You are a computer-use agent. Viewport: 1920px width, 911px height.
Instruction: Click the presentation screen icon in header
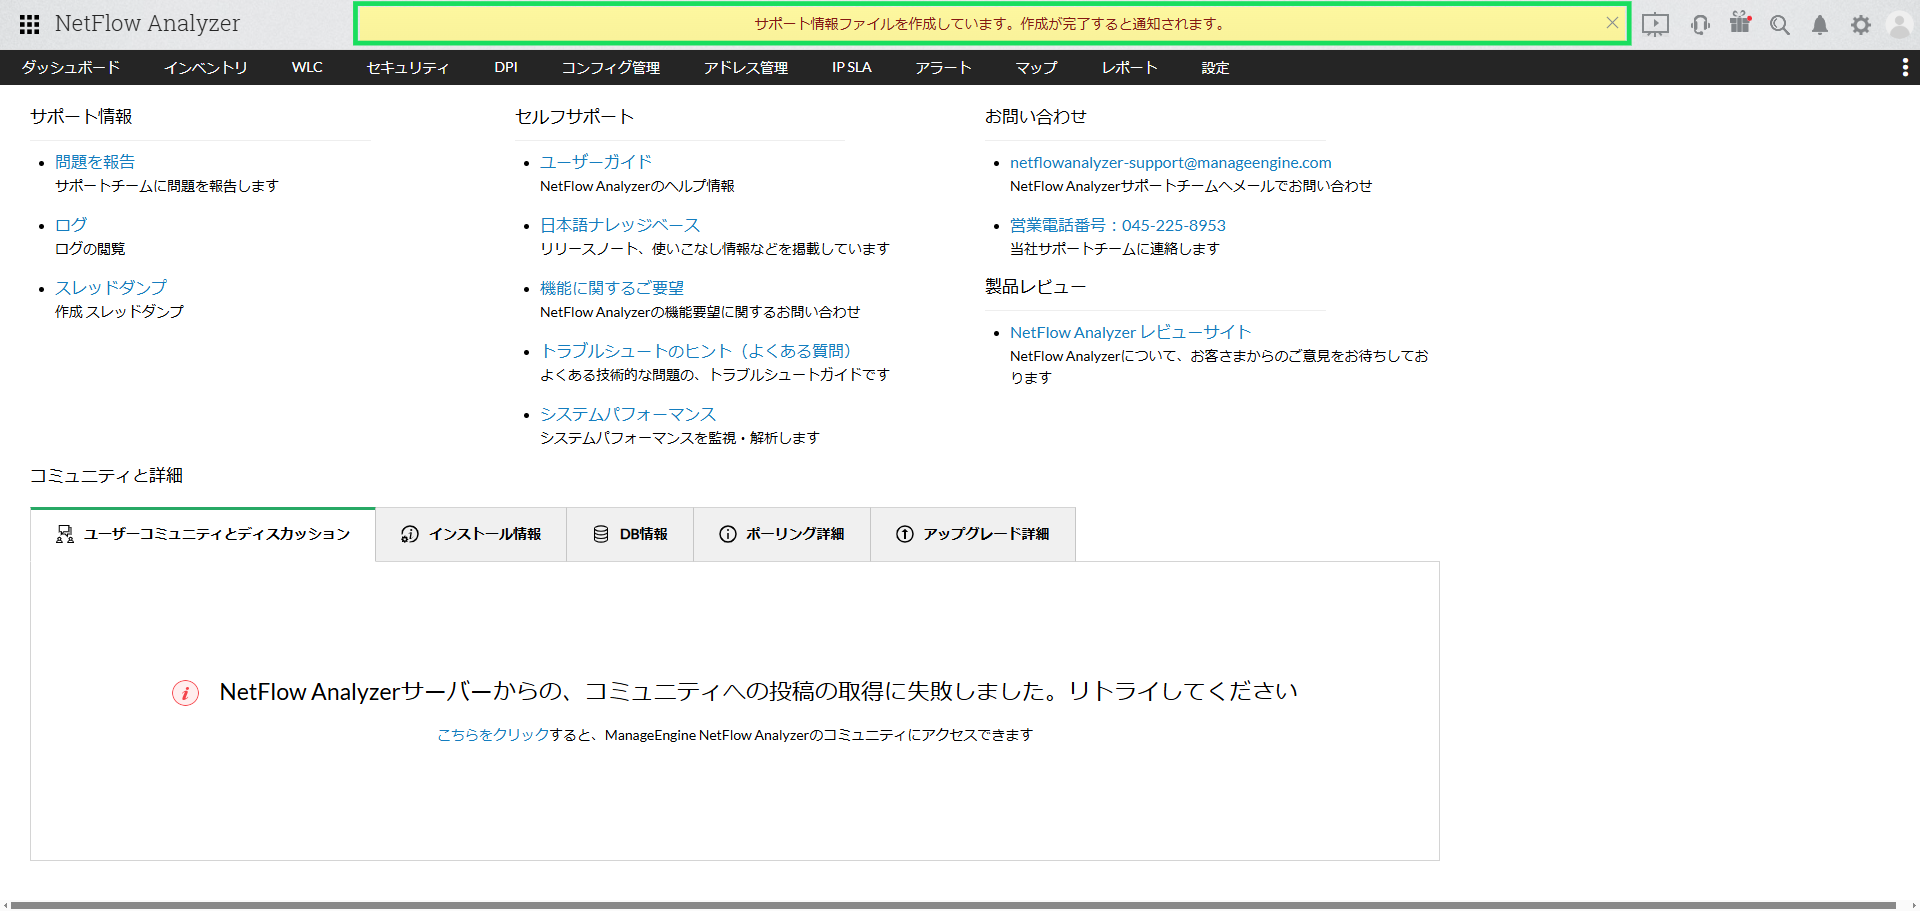(1655, 25)
